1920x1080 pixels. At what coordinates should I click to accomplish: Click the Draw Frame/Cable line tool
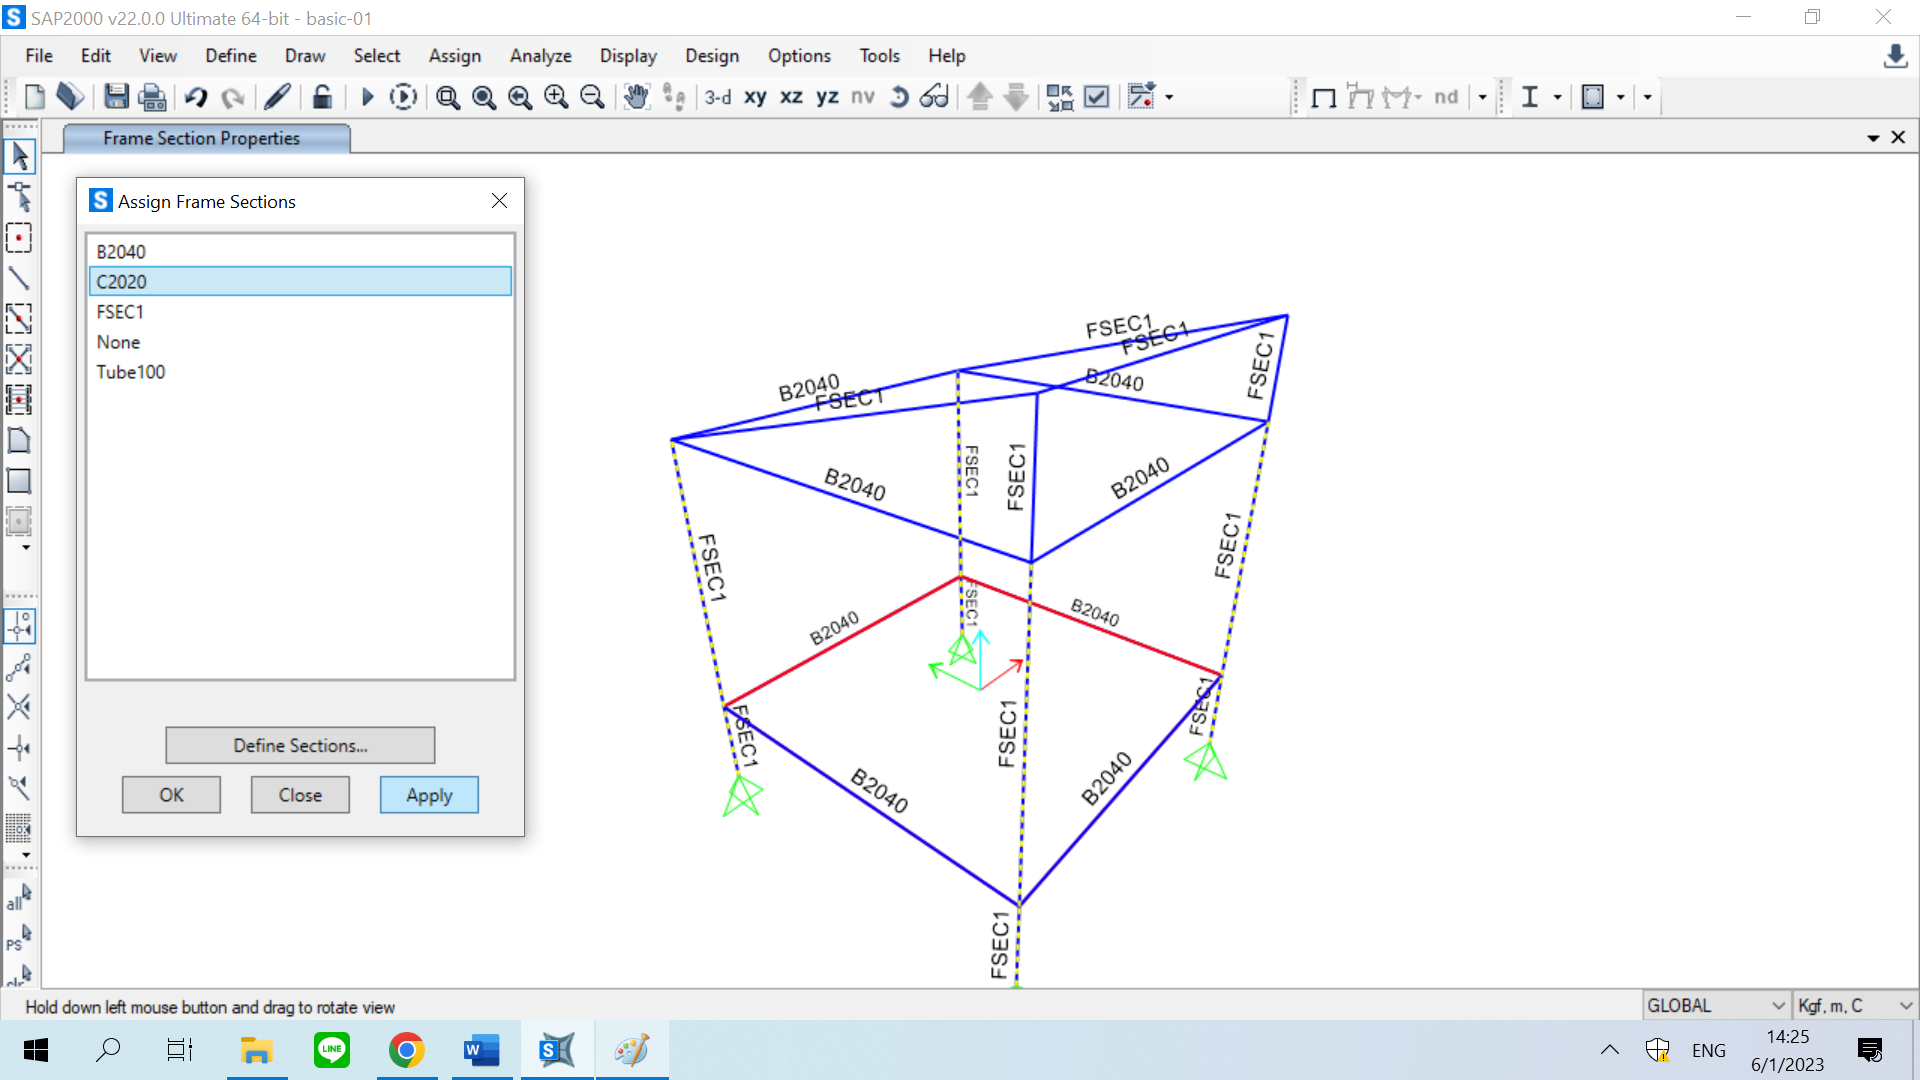point(19,278)
